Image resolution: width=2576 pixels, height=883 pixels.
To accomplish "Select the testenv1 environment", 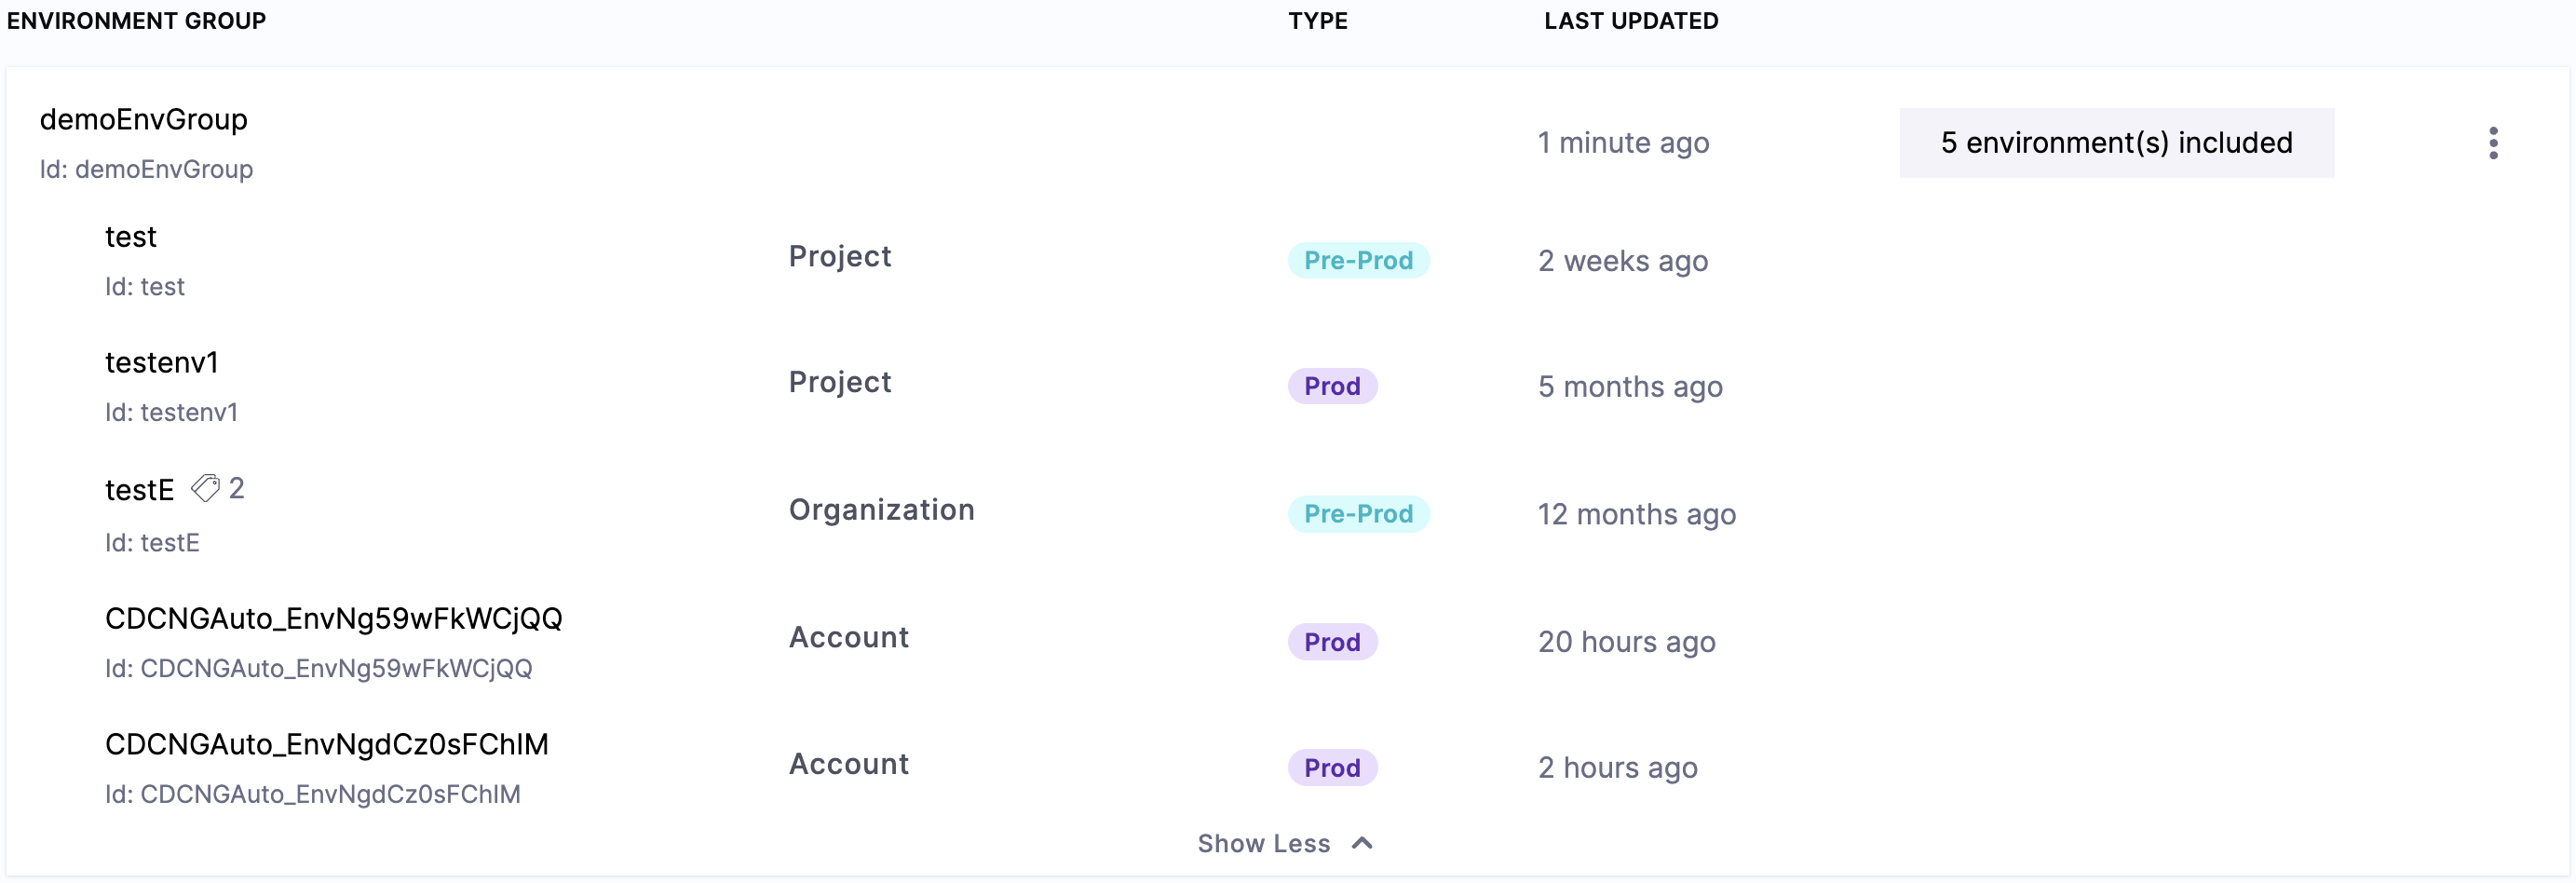I will (161, 363).
